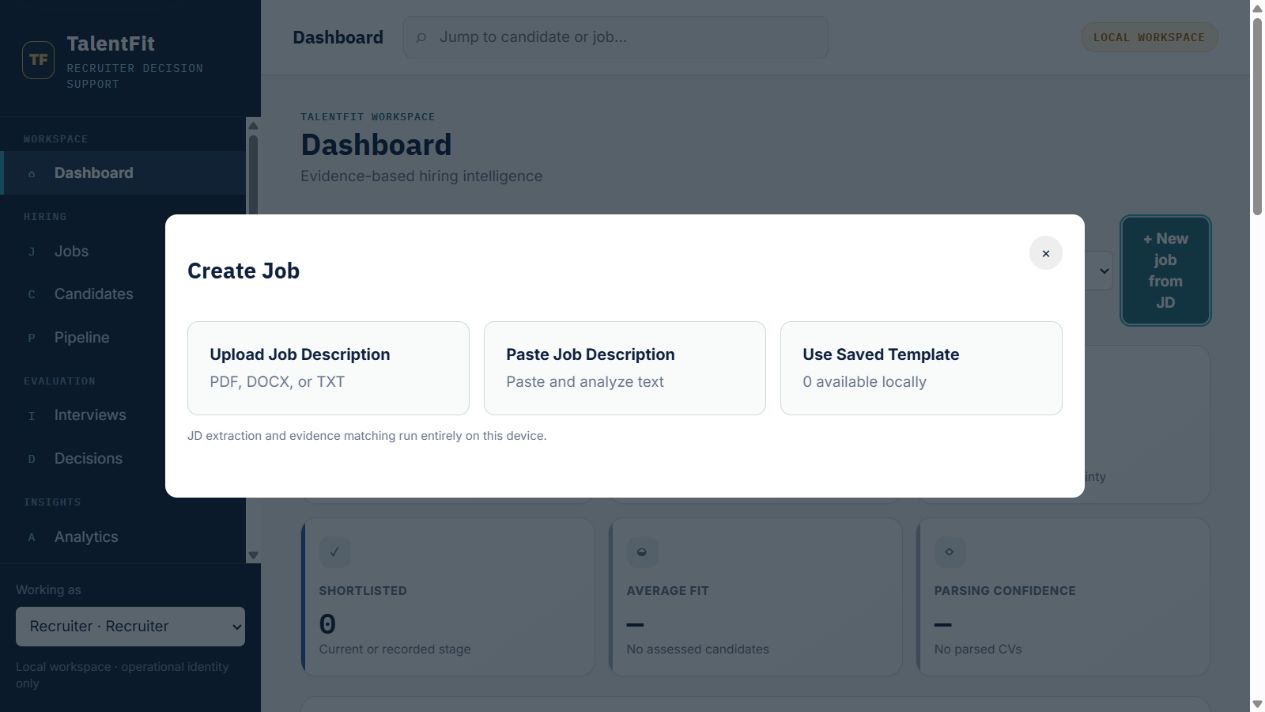Close the Create Job dialog
The width and height of the screenshot is (1265, 712).
[1045, 253]
